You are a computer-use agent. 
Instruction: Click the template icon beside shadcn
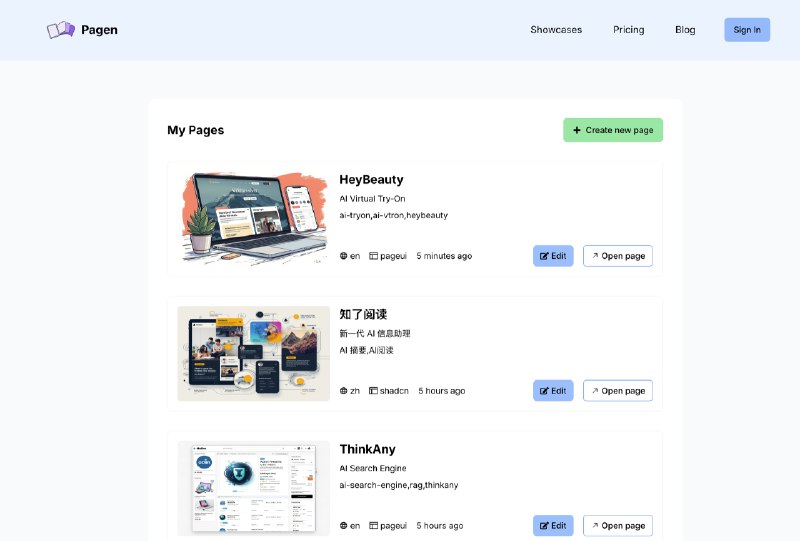click(373, 390)
